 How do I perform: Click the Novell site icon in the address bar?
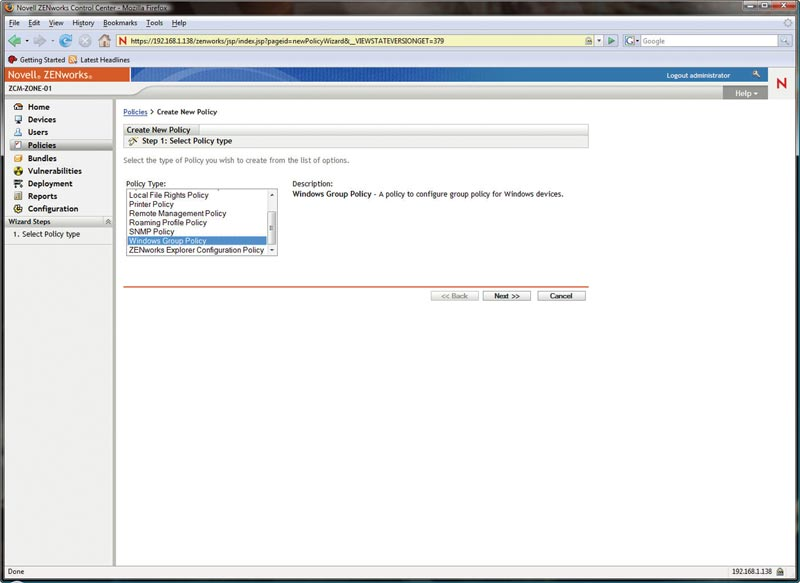pyautogui.click(x=122, y=41)
